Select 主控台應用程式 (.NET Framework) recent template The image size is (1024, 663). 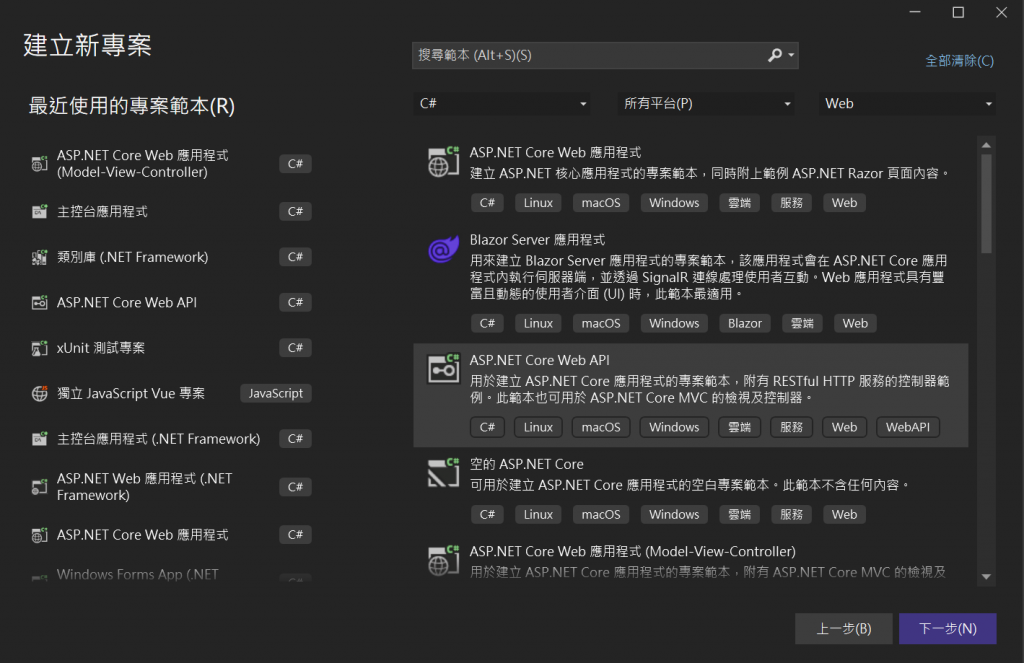pos(171,439)
